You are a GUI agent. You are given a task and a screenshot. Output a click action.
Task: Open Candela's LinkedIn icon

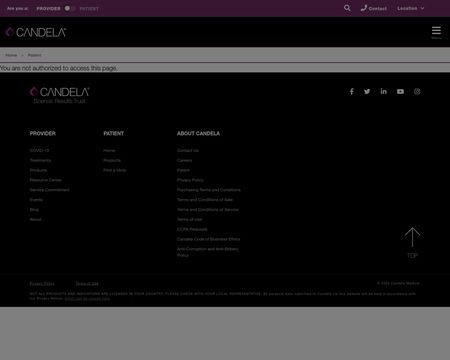click(384, 91)
